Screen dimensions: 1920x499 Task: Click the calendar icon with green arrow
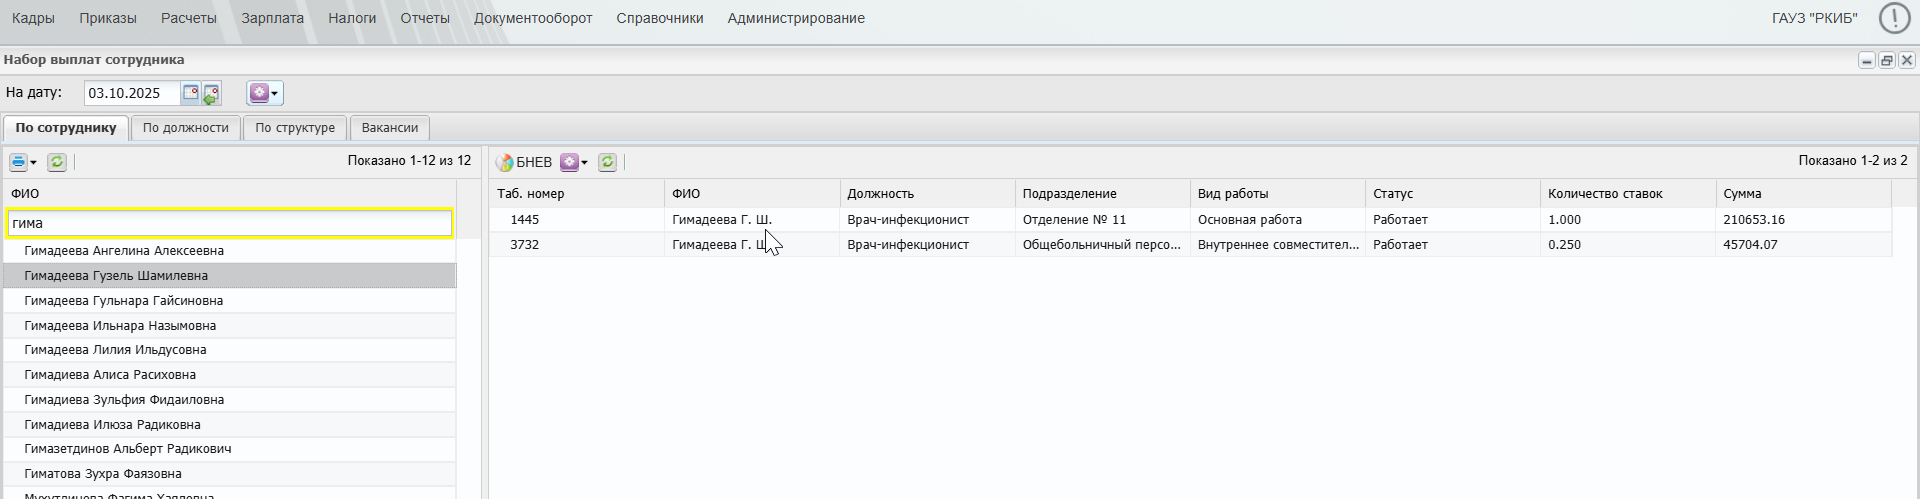[211, 94]
